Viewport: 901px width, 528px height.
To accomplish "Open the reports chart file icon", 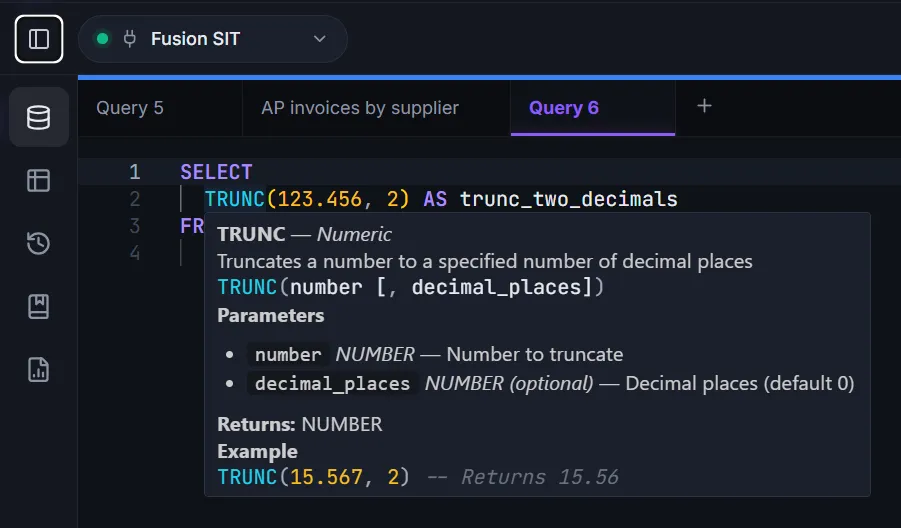I will pos(38,369).
